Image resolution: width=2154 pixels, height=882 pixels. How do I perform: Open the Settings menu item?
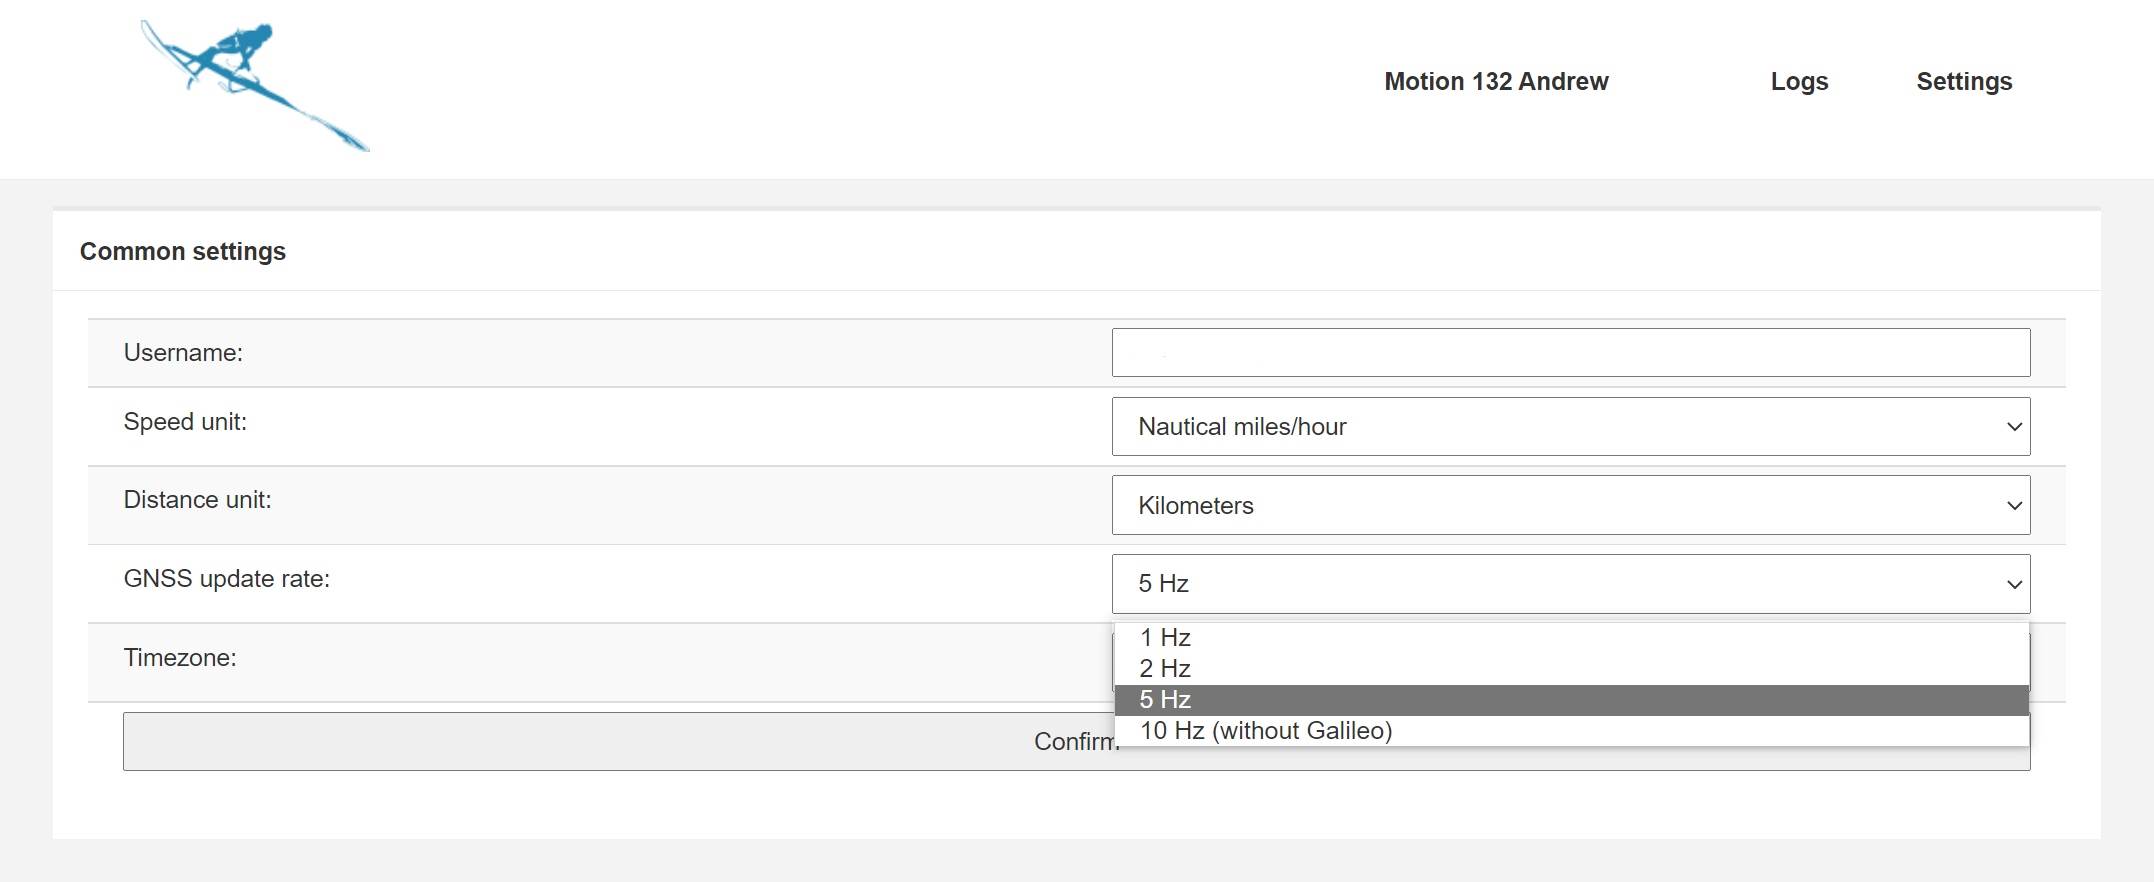[1963, 82]
